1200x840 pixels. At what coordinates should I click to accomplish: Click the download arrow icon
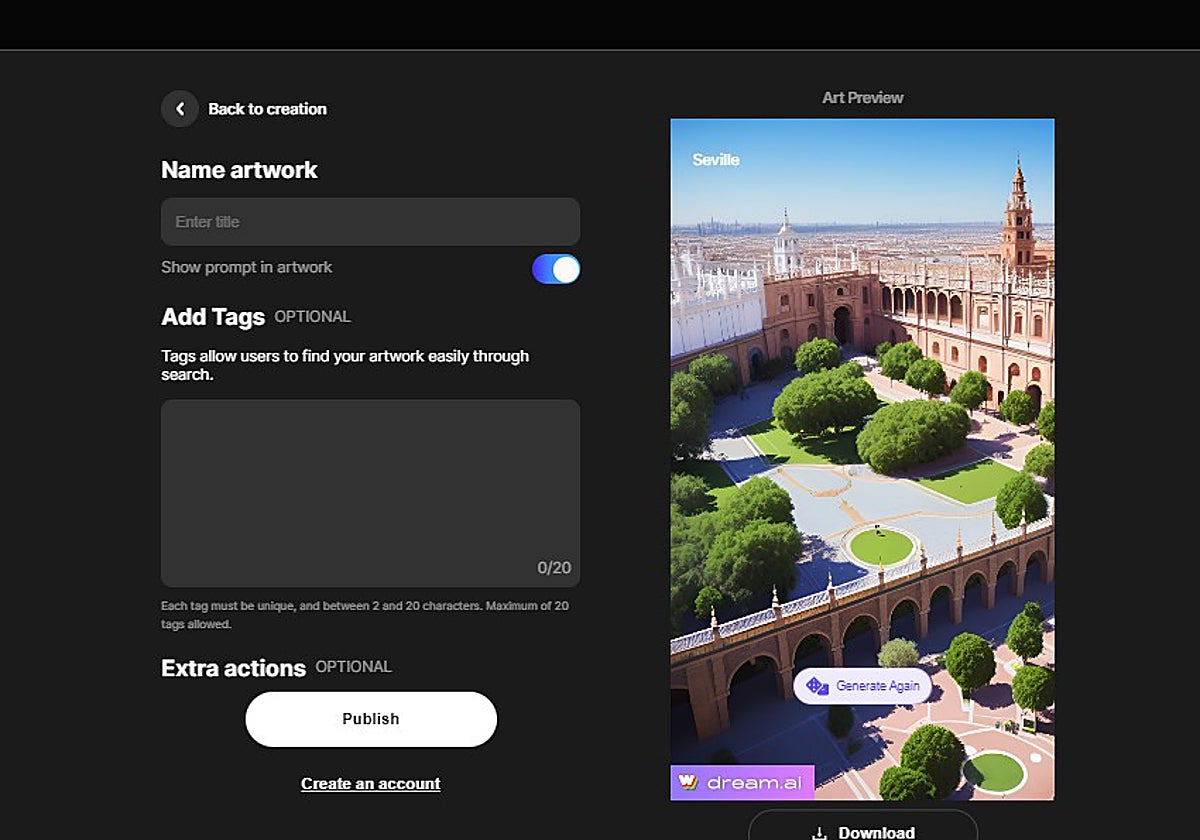(x=820, y=832)
